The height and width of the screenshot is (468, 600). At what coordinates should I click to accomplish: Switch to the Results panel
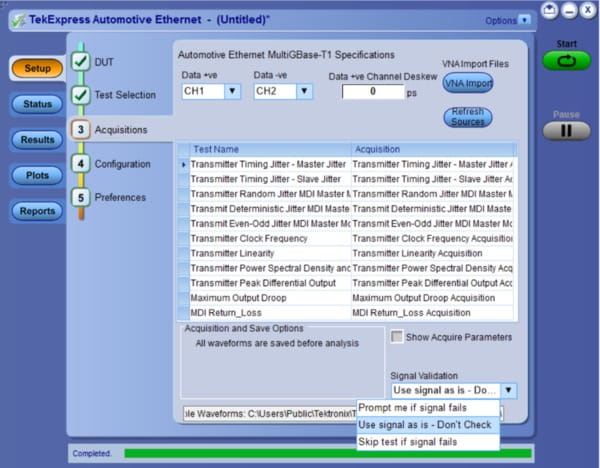[x=37, y=139]
